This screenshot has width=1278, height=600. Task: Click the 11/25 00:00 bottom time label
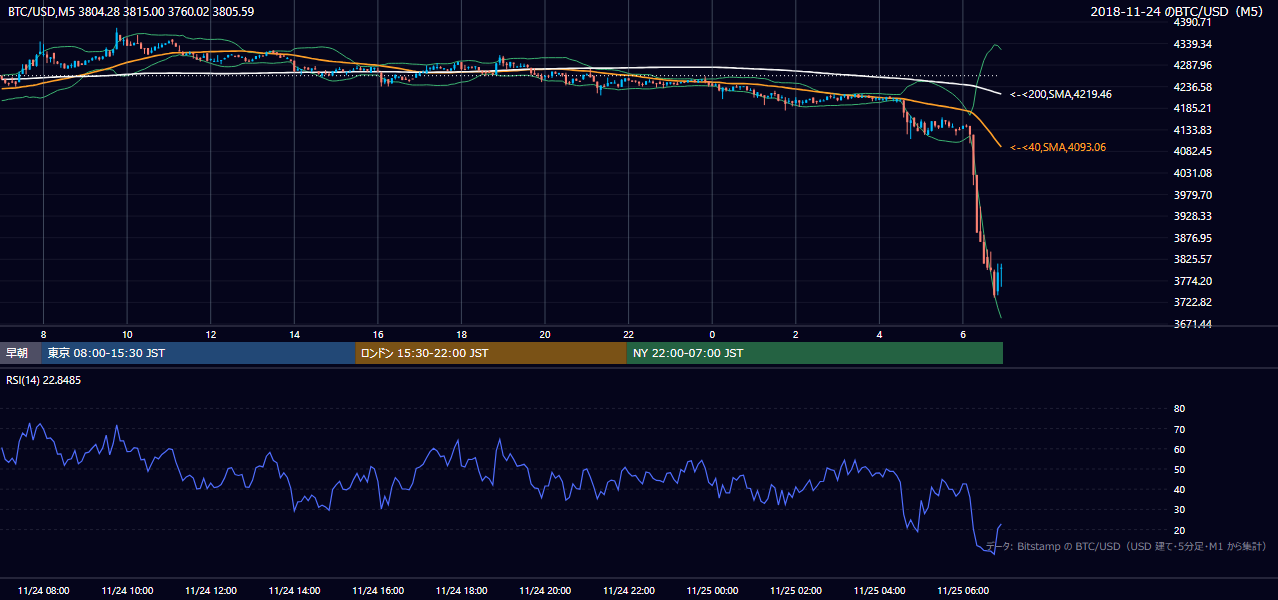point(712,591)
